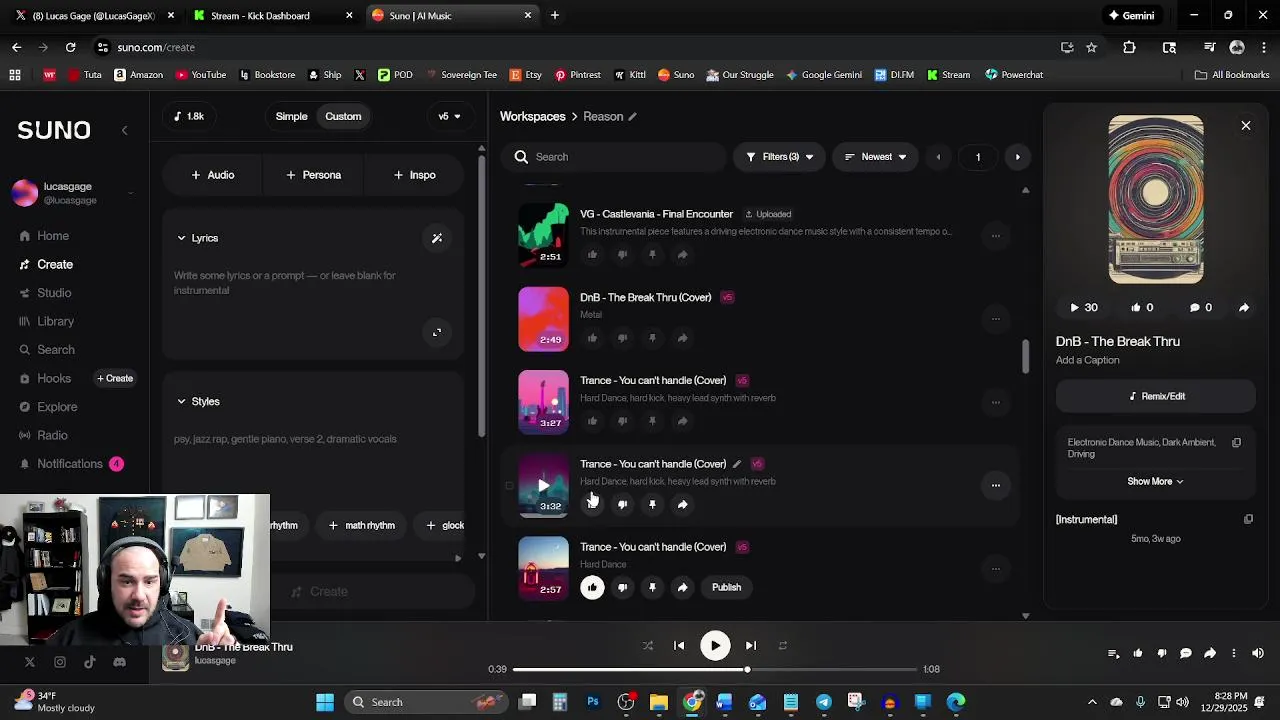Like the 2:57 Trance cover with Publish button
The height and width of the screenshot is (720, 1280).
point(592,588)
